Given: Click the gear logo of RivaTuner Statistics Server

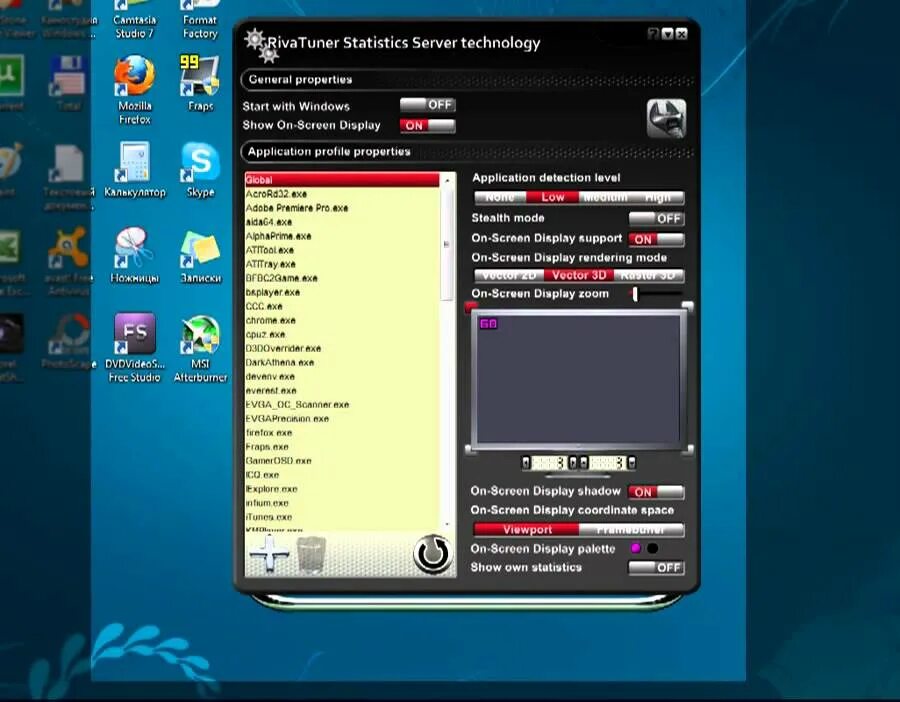Looking at the screenshot, I should 262,46.
